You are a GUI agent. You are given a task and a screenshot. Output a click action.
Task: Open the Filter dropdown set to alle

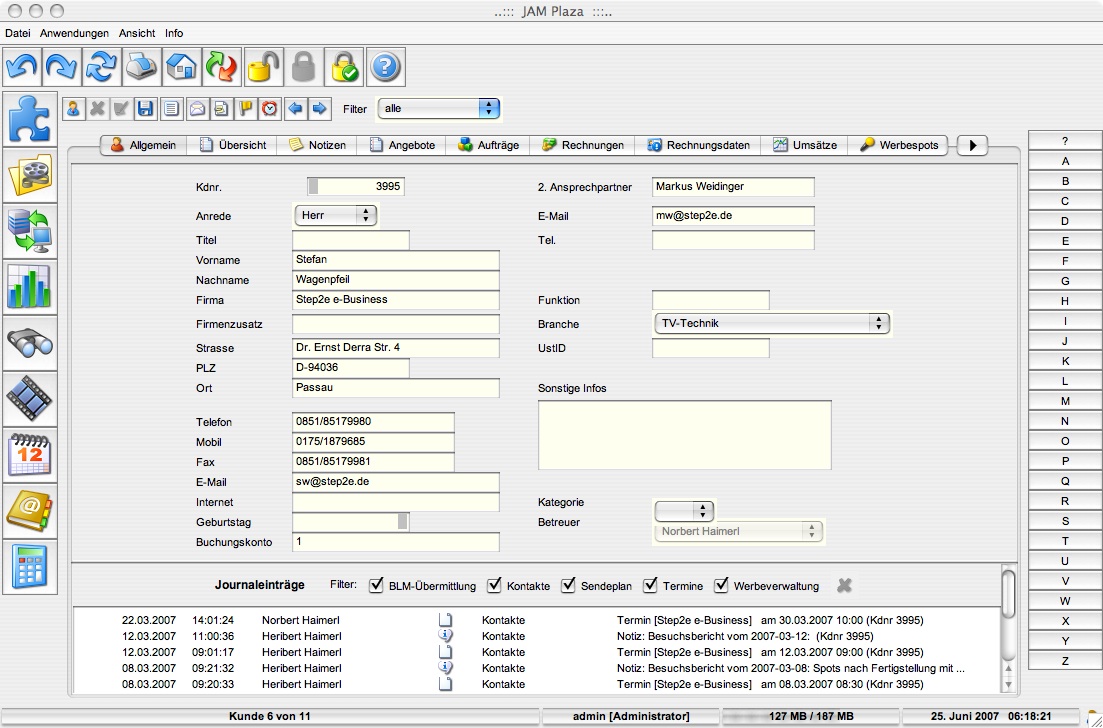point(438,108)
